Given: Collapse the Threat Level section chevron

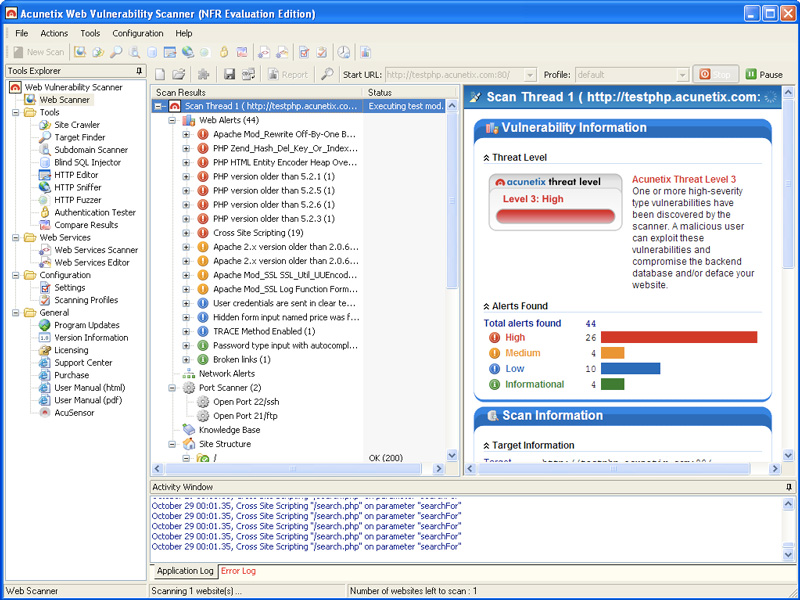Looking at the screenshot, I should coord(486,158).
